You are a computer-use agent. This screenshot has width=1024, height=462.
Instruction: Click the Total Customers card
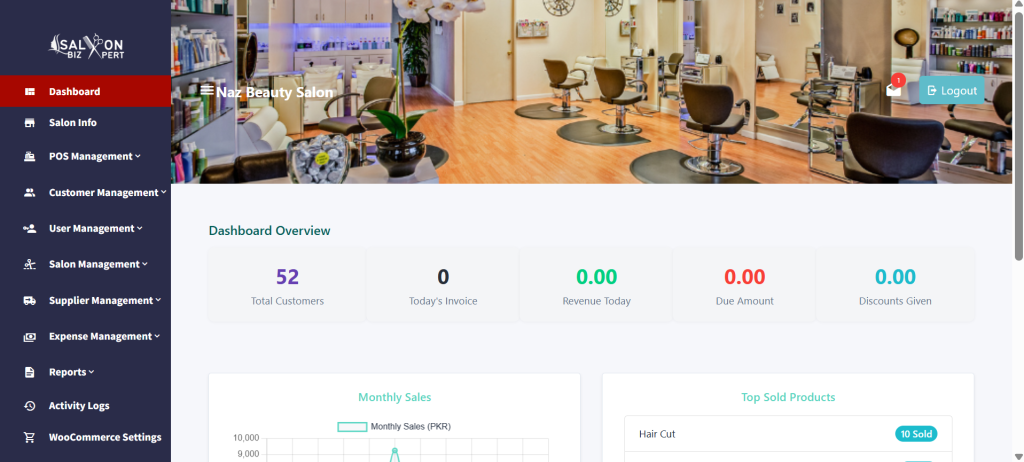coord(287,285)
